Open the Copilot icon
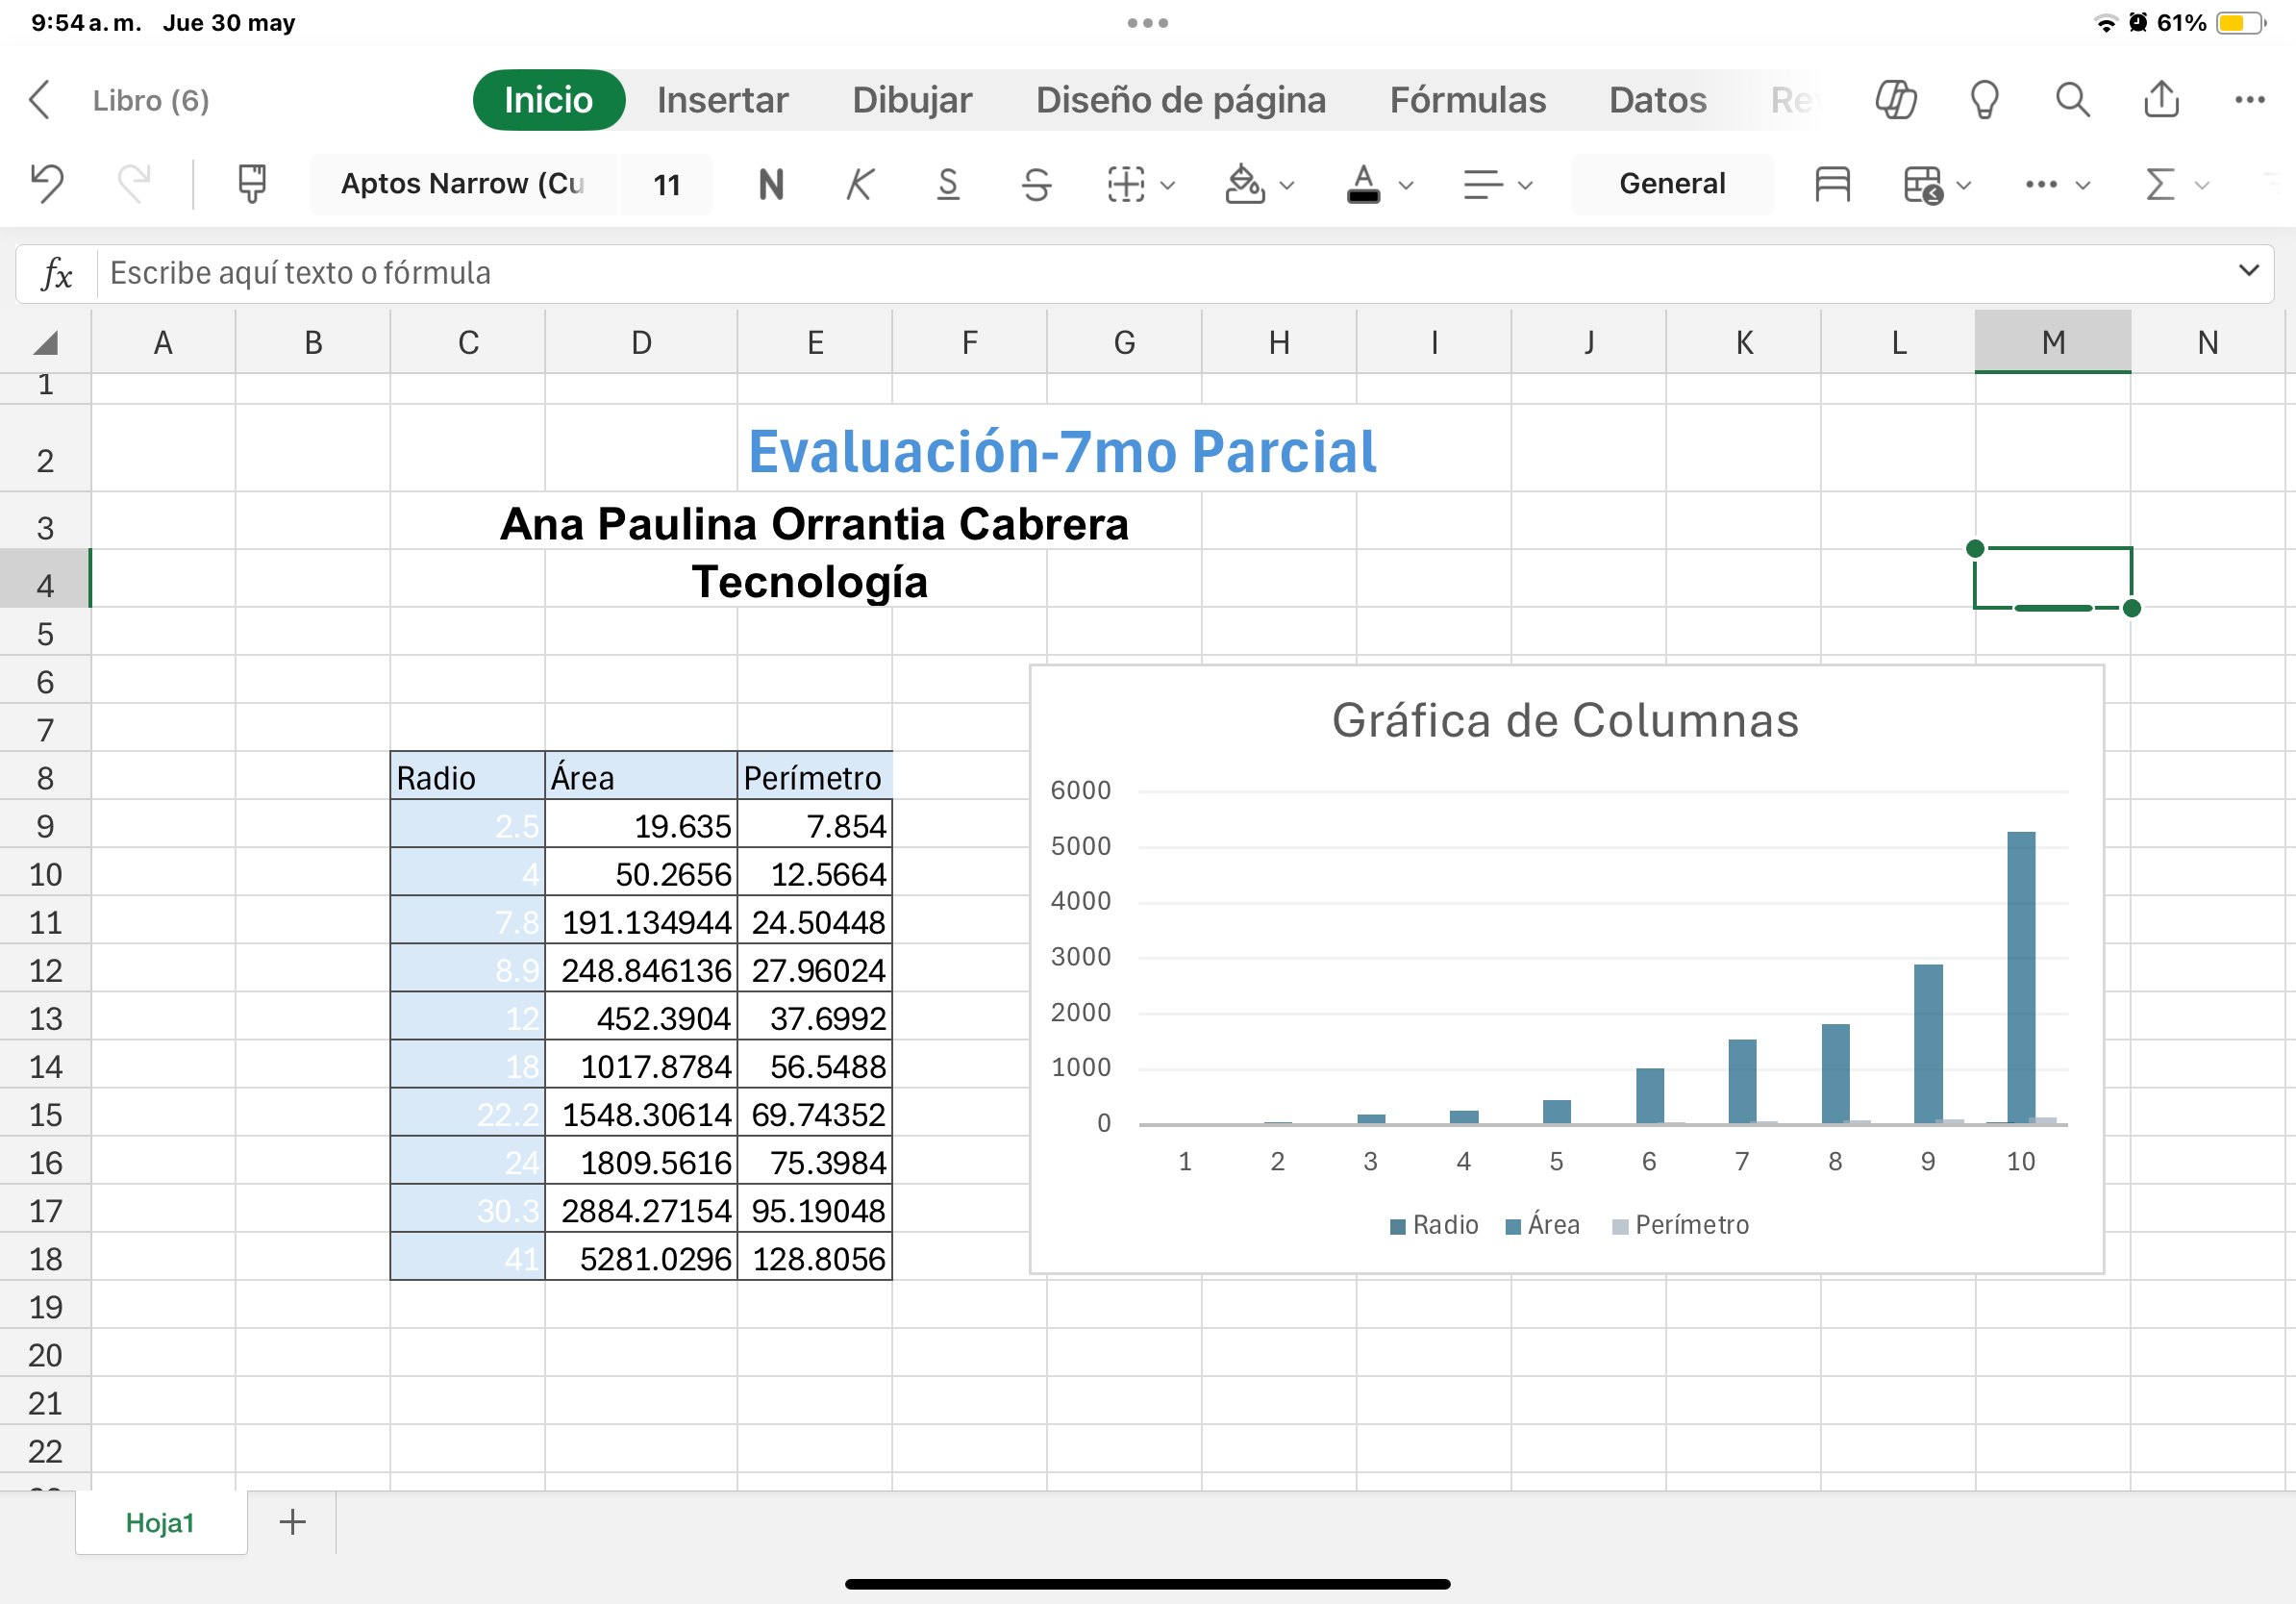Image resolution: width=2296 pixels, height=1604 pixels. (x=1895, y=100)
